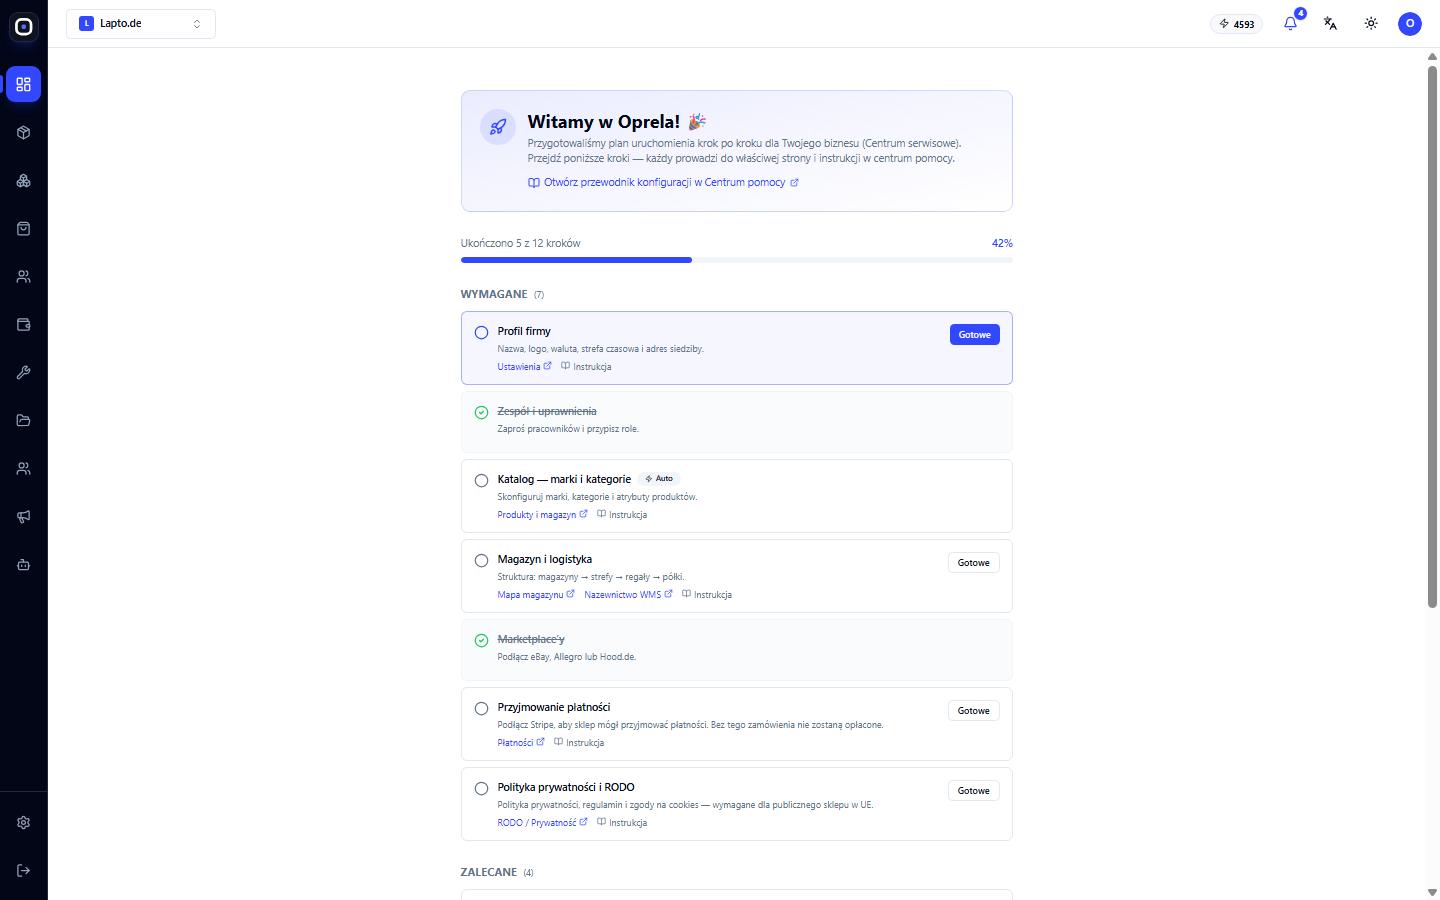Click the language translate icon
Screen dimensions: 1440x900
(1330, 23)
